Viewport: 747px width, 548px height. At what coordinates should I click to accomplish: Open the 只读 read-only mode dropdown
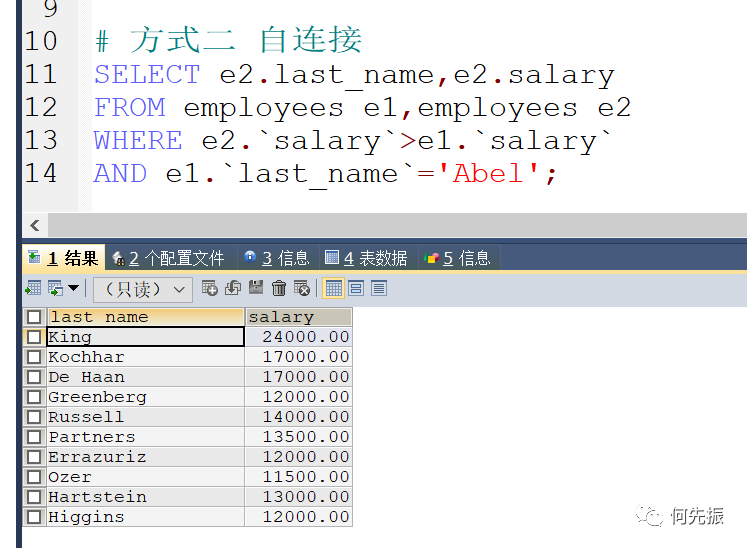pos(143,289)
